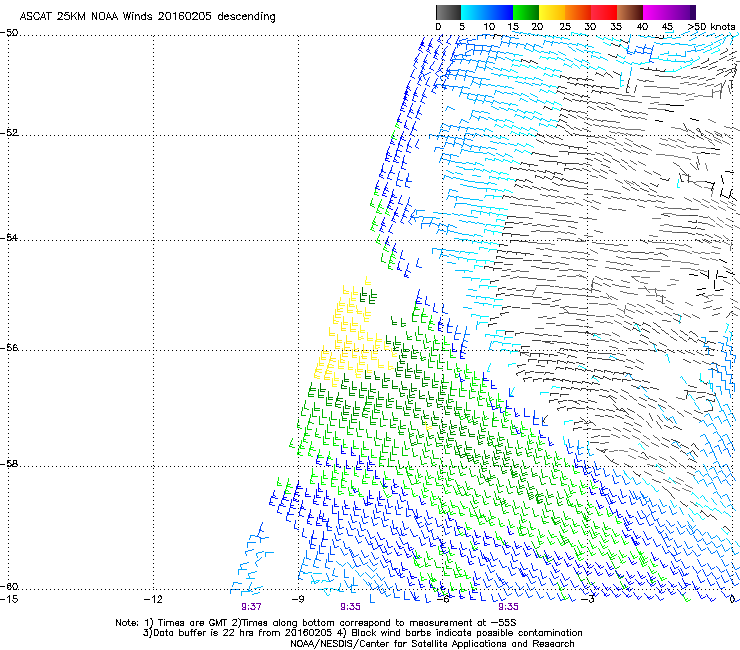This screenshot has width=740, height=650.
Task: Click the '-6' longitude axis label
Action: 443,599
